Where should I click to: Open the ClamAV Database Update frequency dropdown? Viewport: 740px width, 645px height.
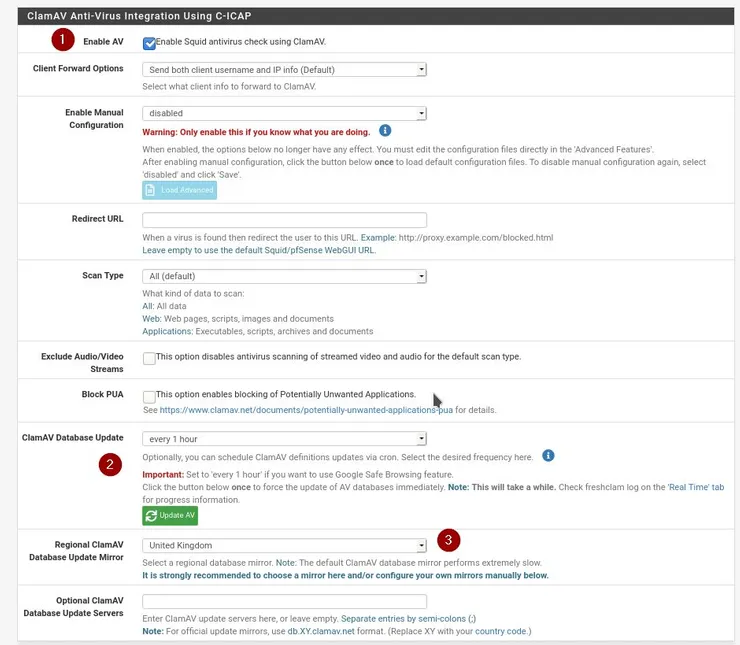284,438
